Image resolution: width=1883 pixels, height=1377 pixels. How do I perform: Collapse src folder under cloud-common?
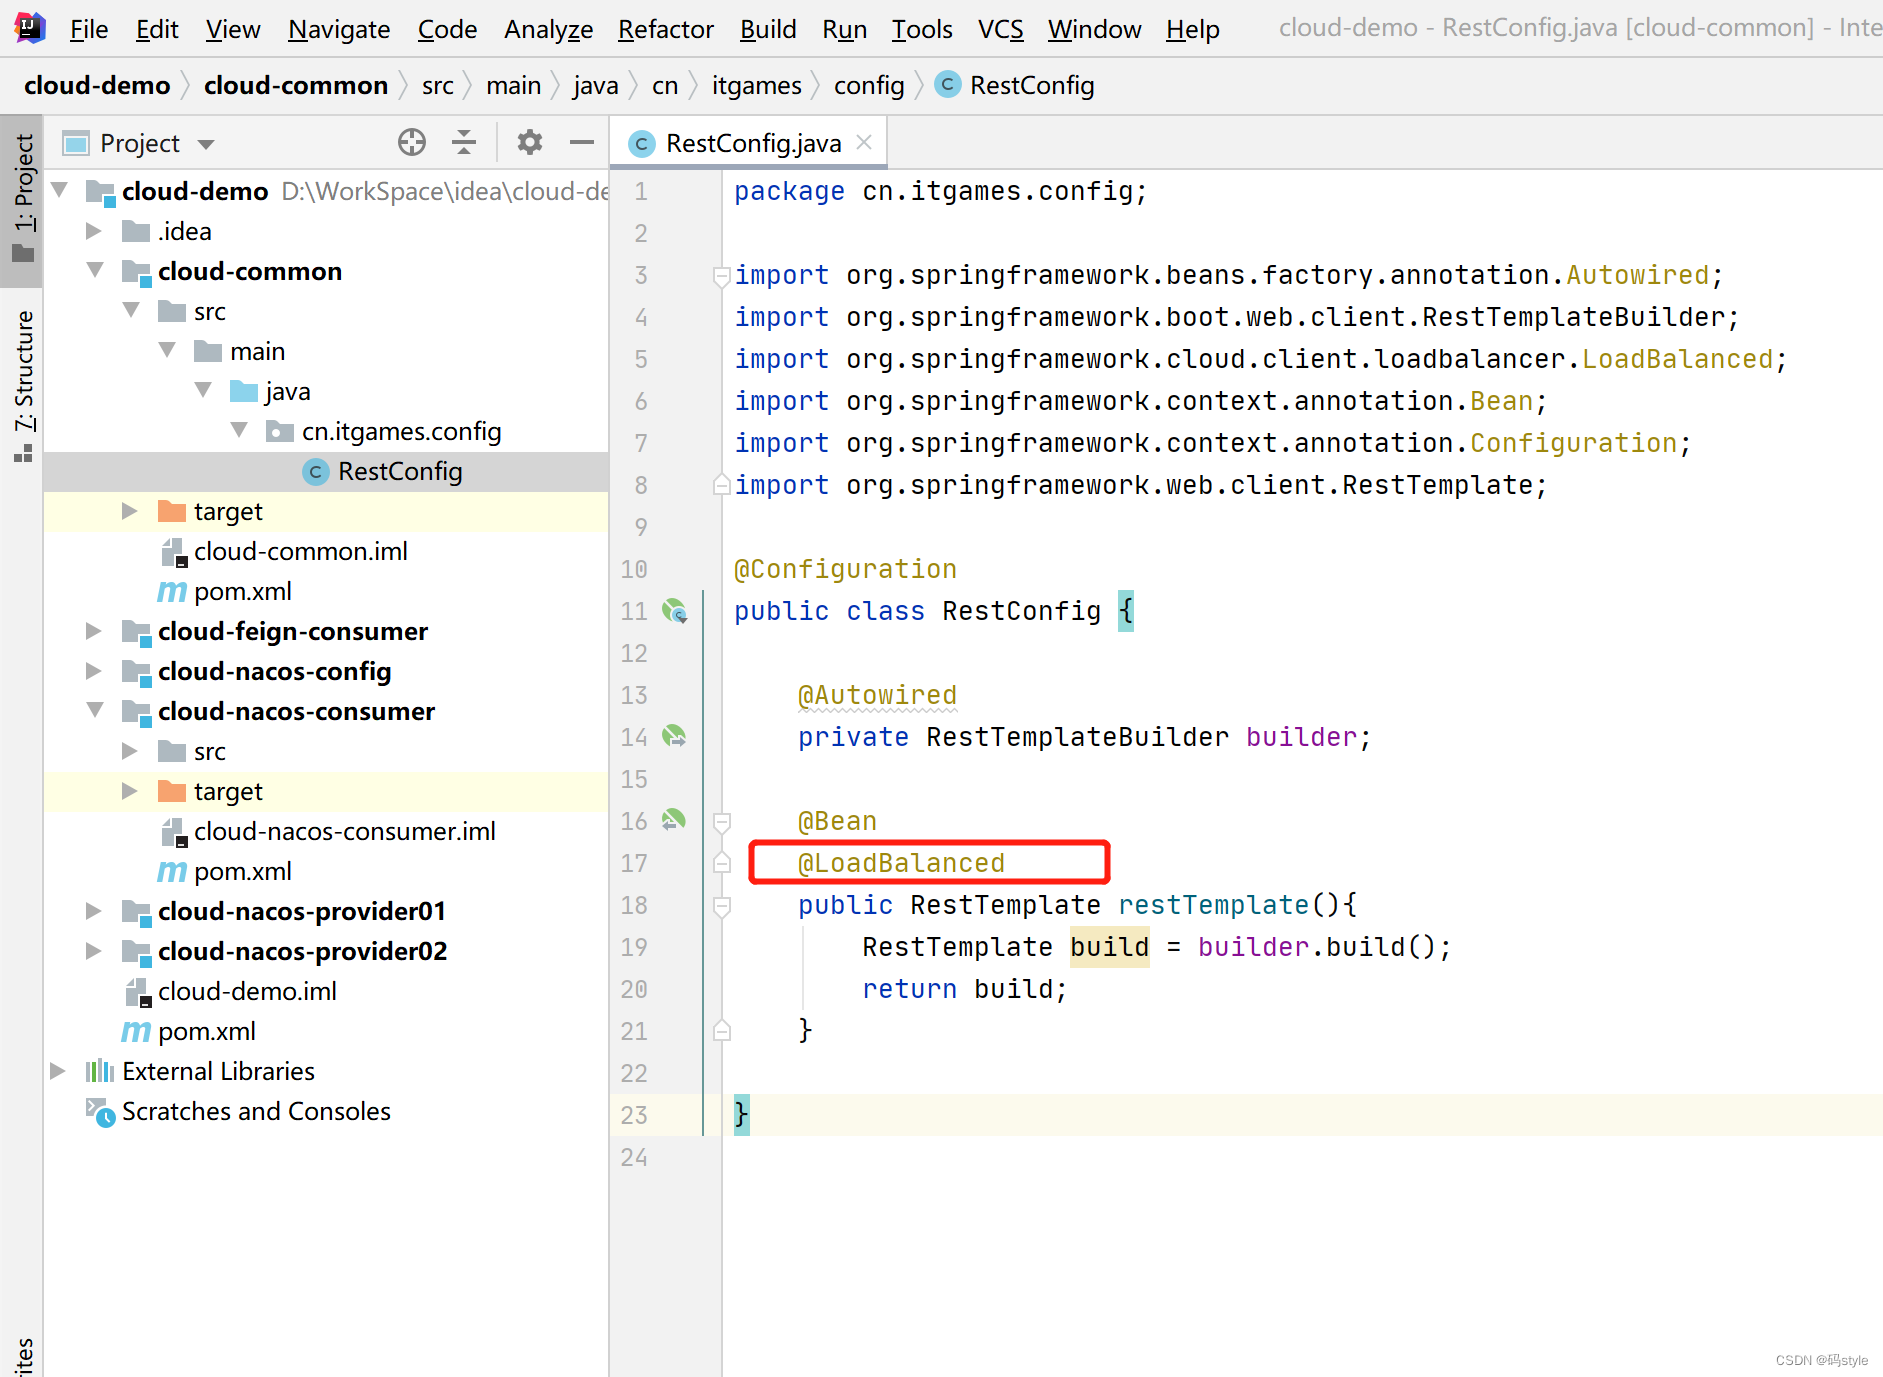[x=131, y=310]
